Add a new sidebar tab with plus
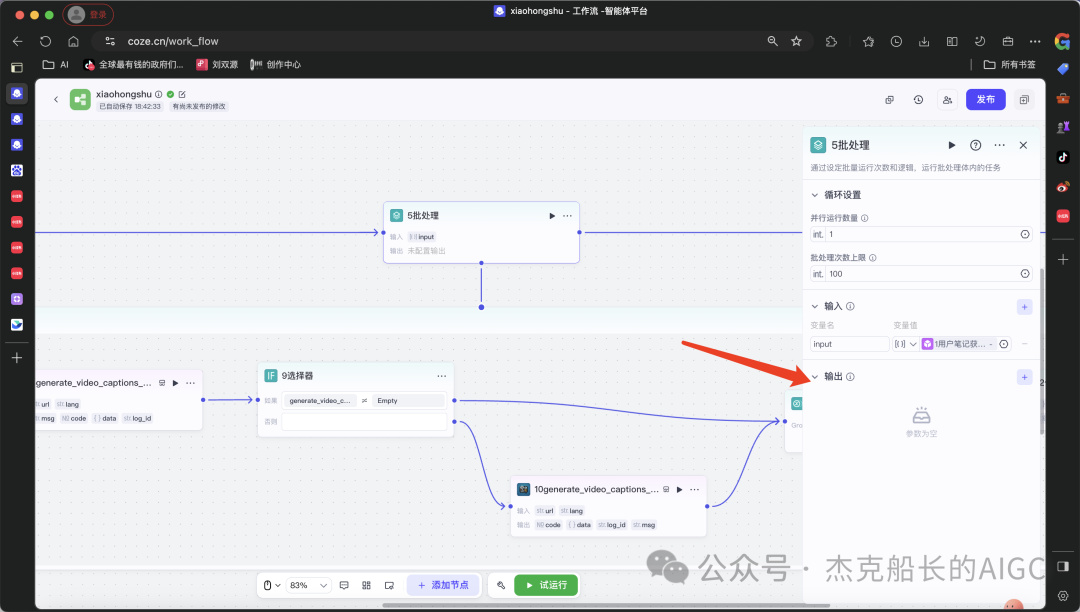The image size is (1080, 612). (x=17, y=358)
